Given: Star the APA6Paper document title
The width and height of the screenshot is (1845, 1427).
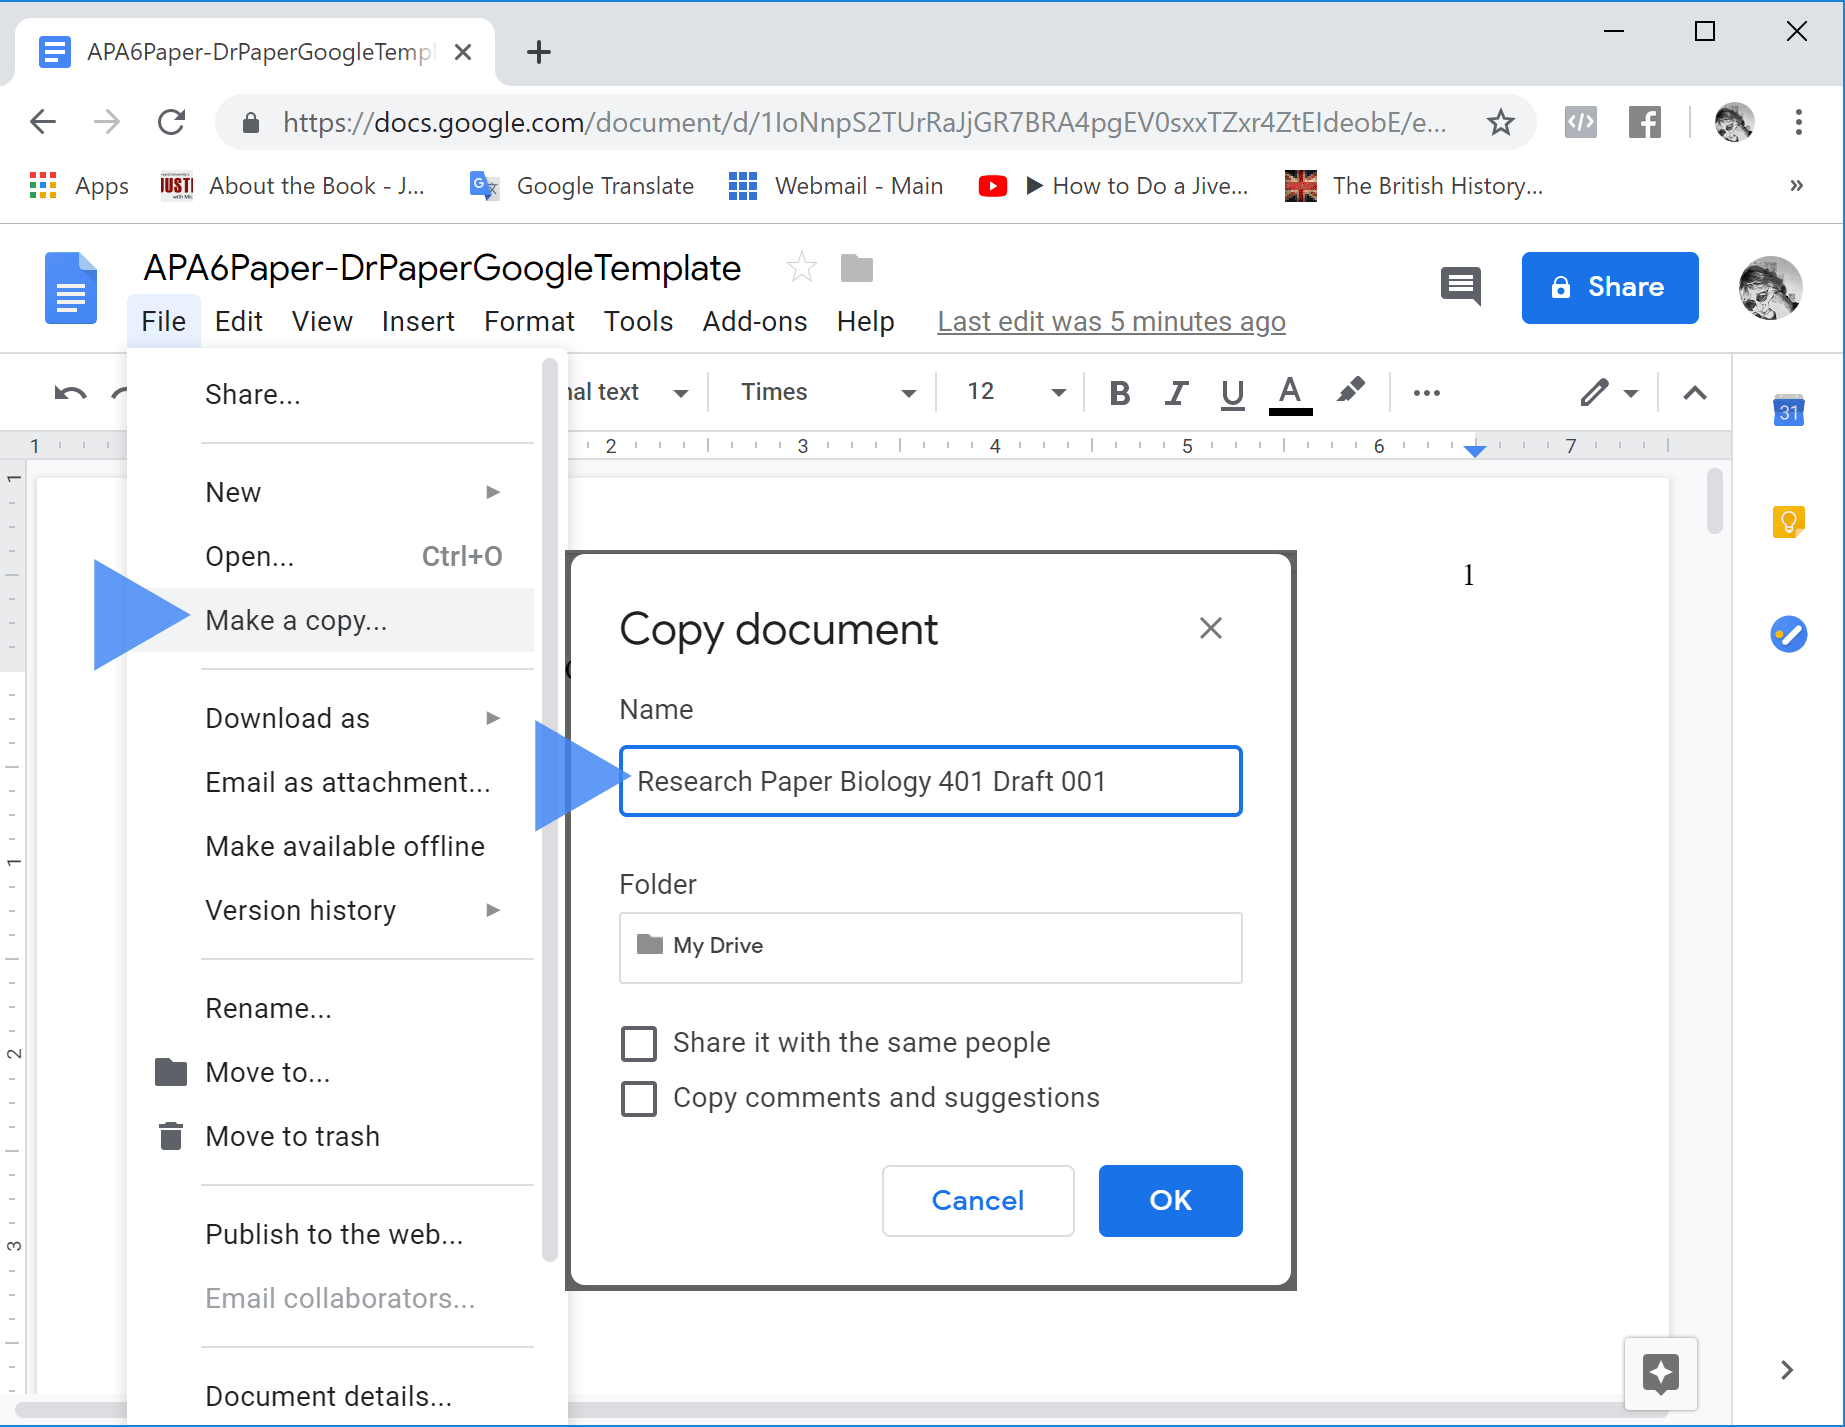Looking at the screenshot, I should tap(801, 268).
